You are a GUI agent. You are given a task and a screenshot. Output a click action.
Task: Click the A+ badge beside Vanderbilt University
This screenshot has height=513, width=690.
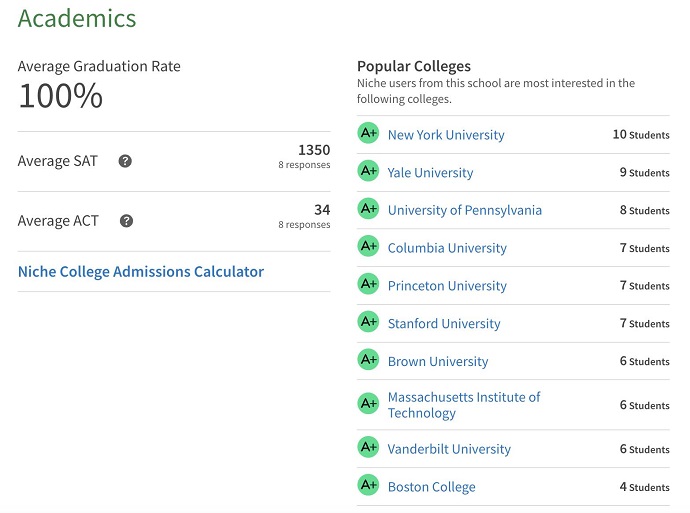coord(369,448)
